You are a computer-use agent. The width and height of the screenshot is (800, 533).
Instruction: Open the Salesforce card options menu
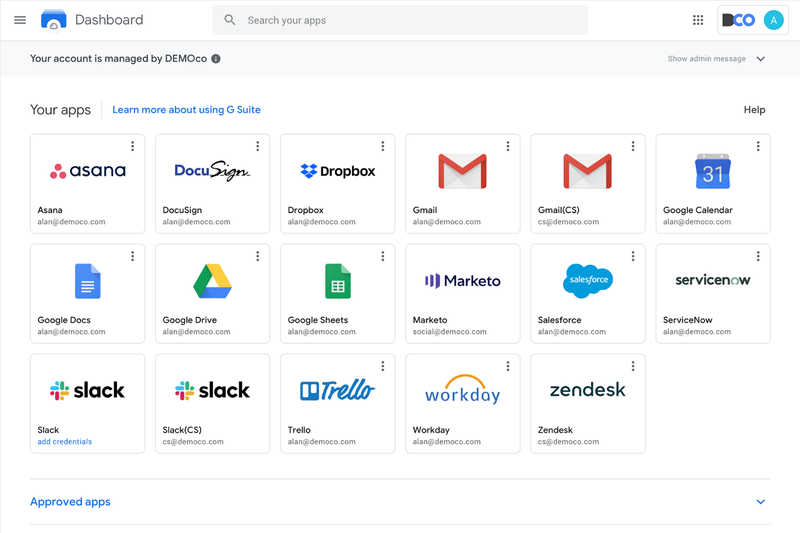coord(633,256)
